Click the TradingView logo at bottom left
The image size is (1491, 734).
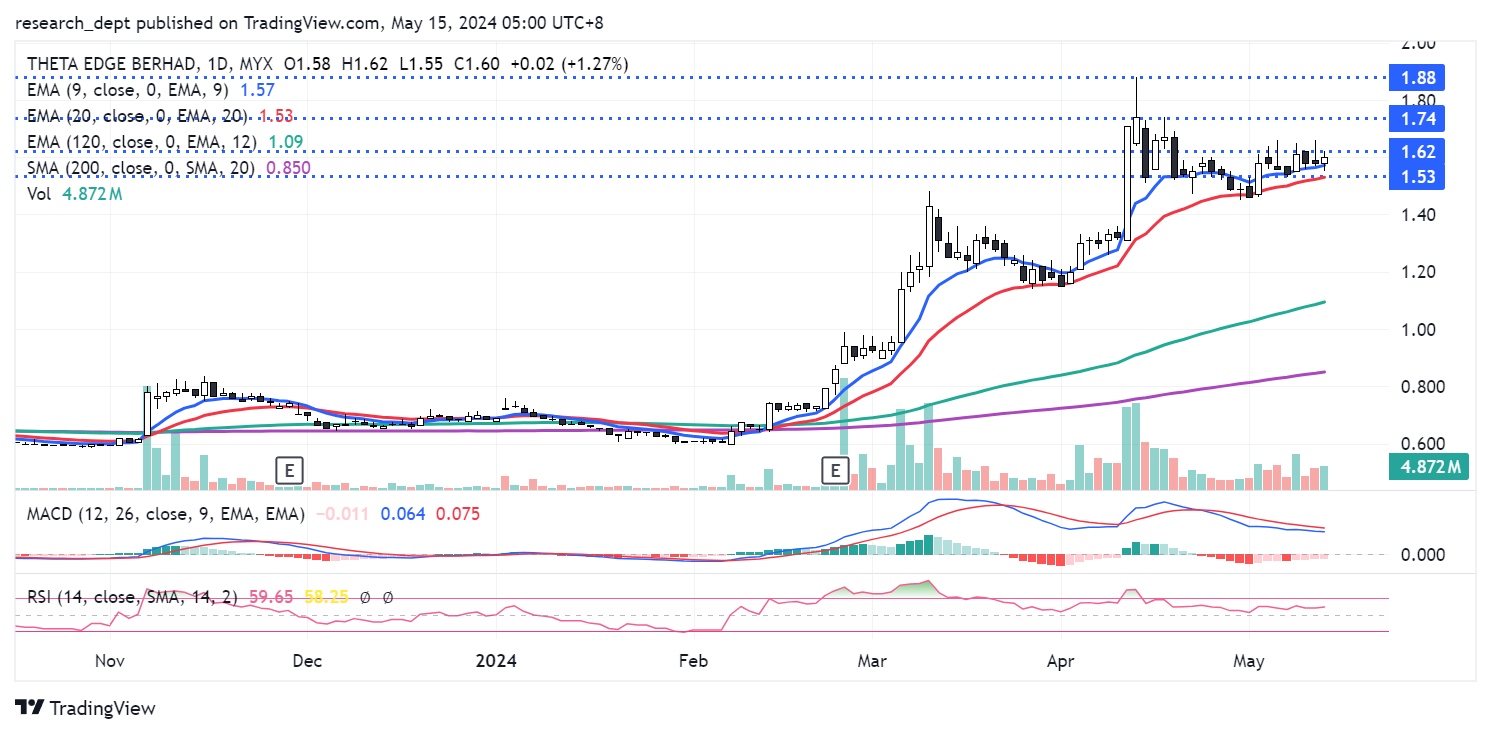tap(86, 708)
